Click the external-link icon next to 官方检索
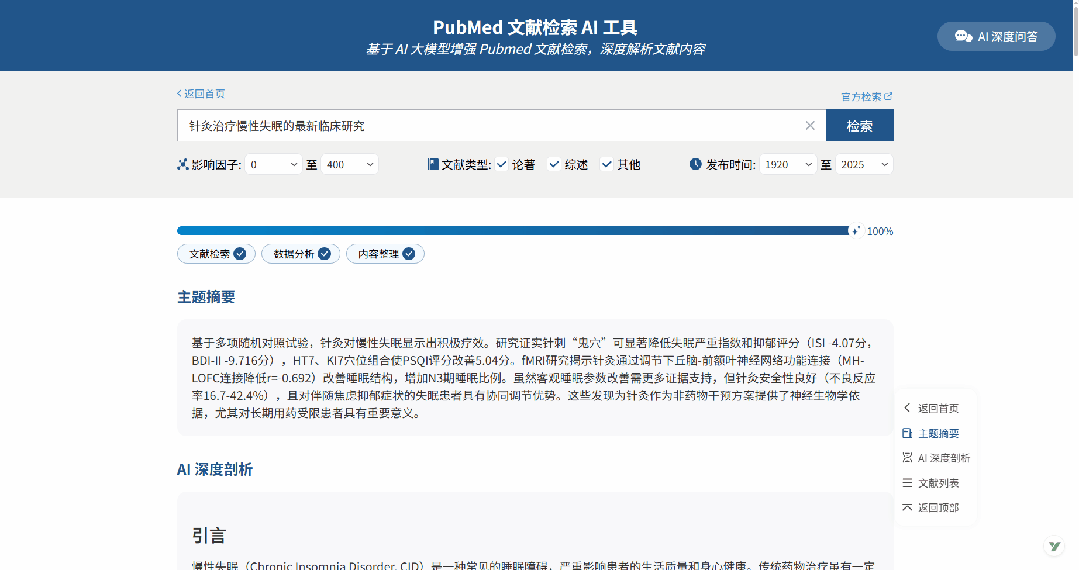Image resolution: width=1079 pixels, height=570 pixels. click(x=888, y=96)
